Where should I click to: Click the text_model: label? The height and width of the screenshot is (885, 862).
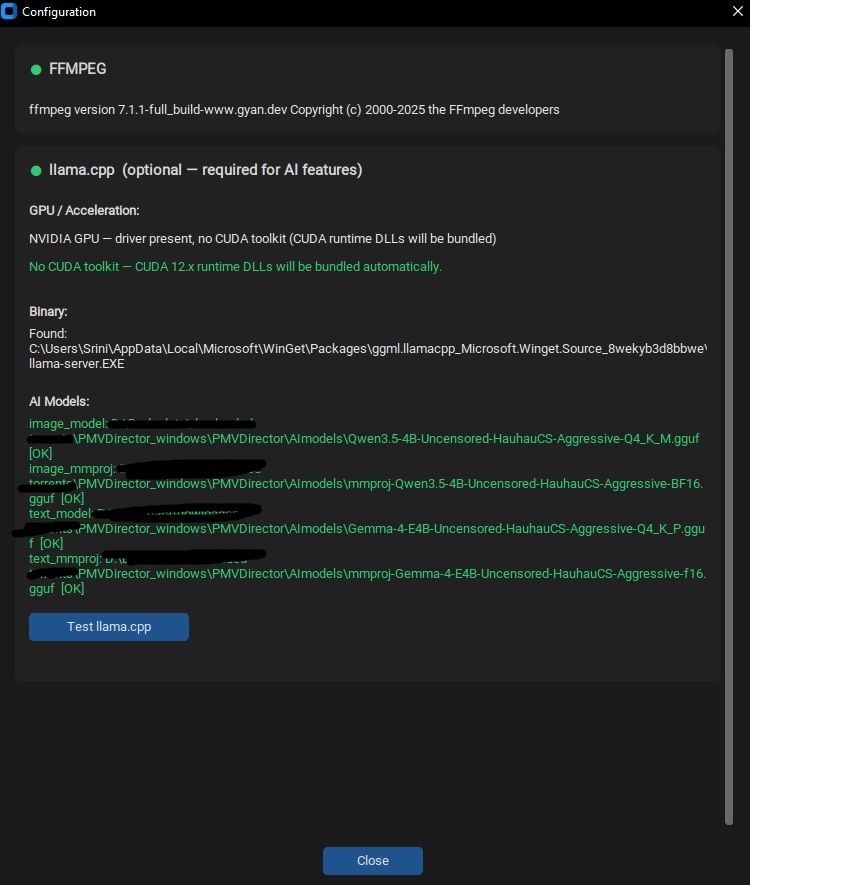coord(61,514)
